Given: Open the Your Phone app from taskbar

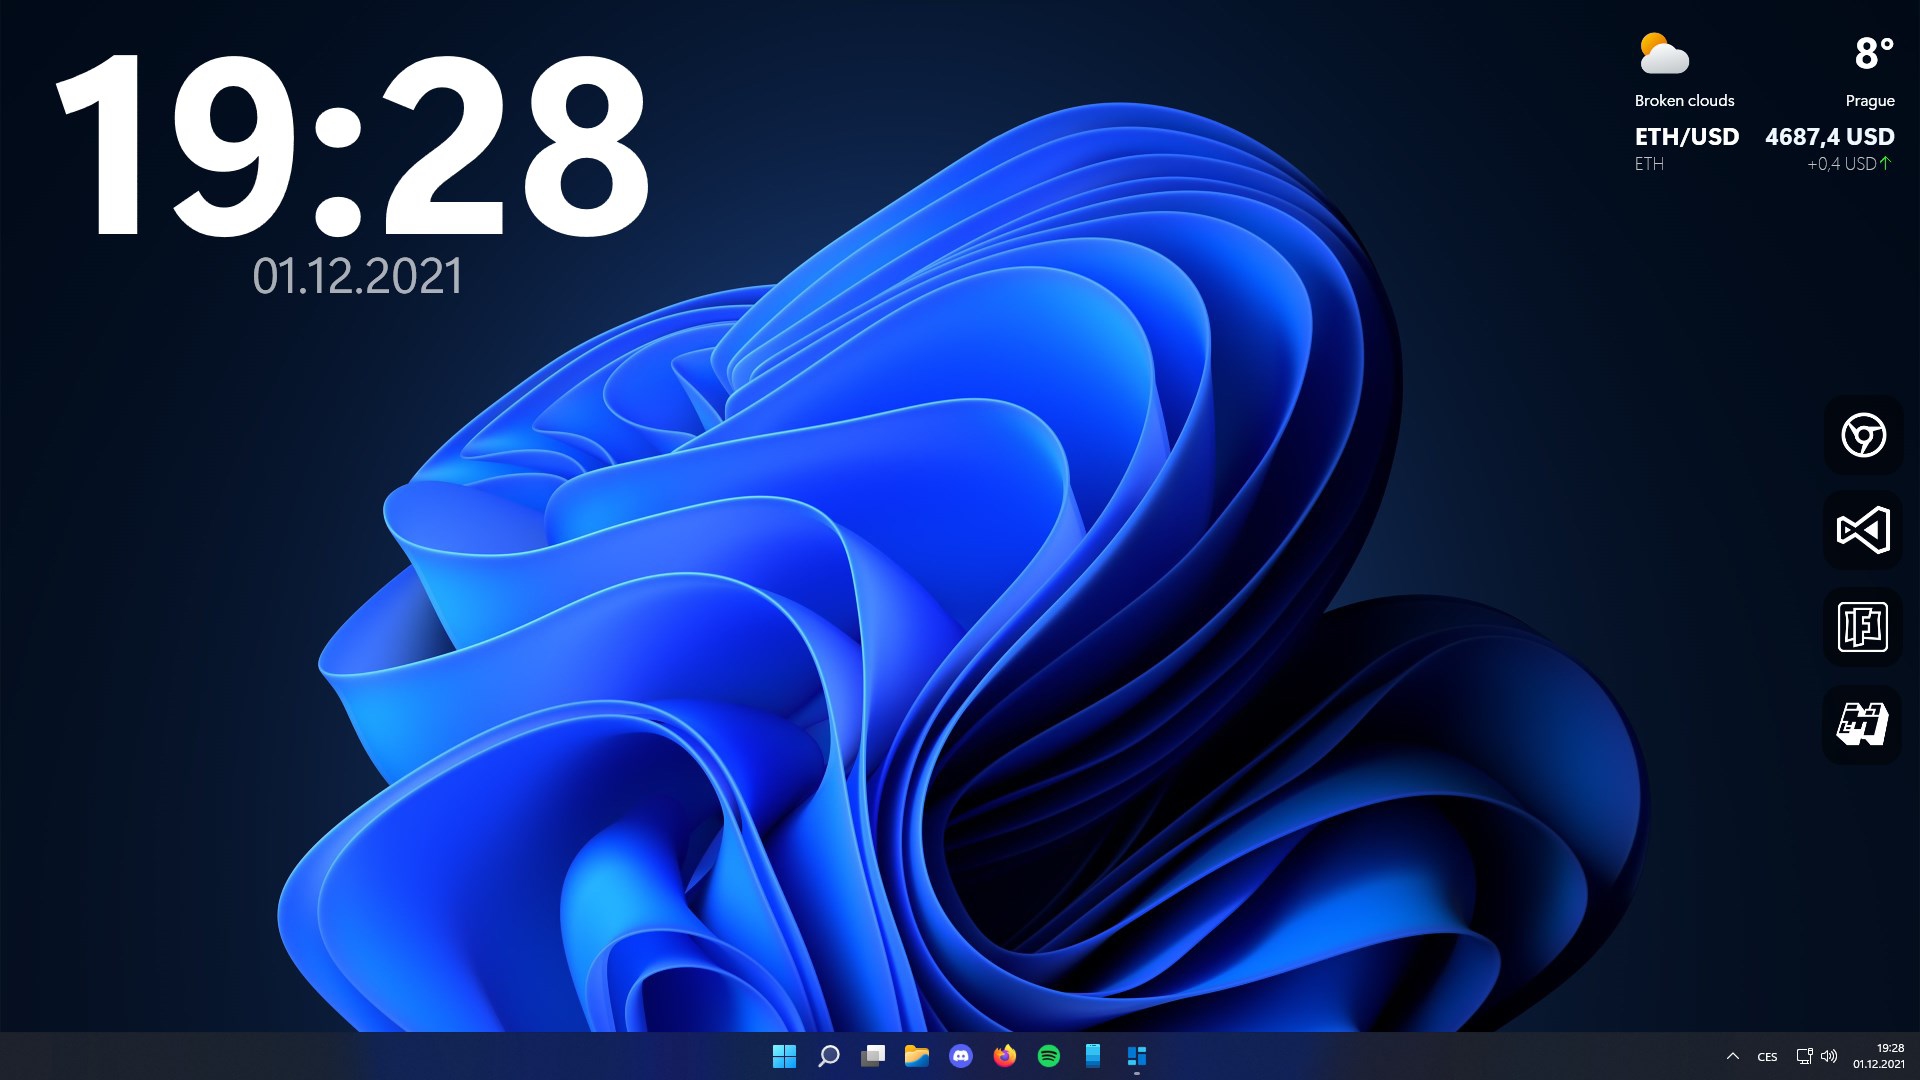Looking at the screenshot, I should pyautogui.click(x=1091, y=1055).
